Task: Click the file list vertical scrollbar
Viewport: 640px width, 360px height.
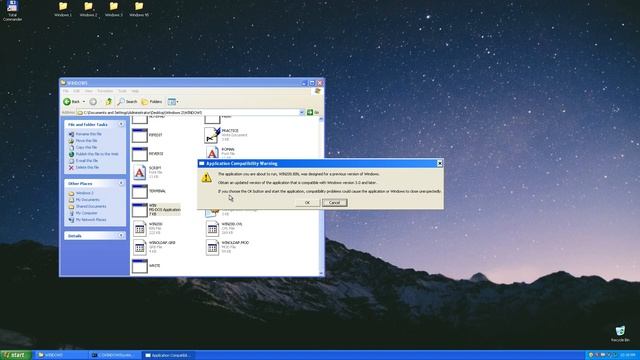Action: coord(321,196)
